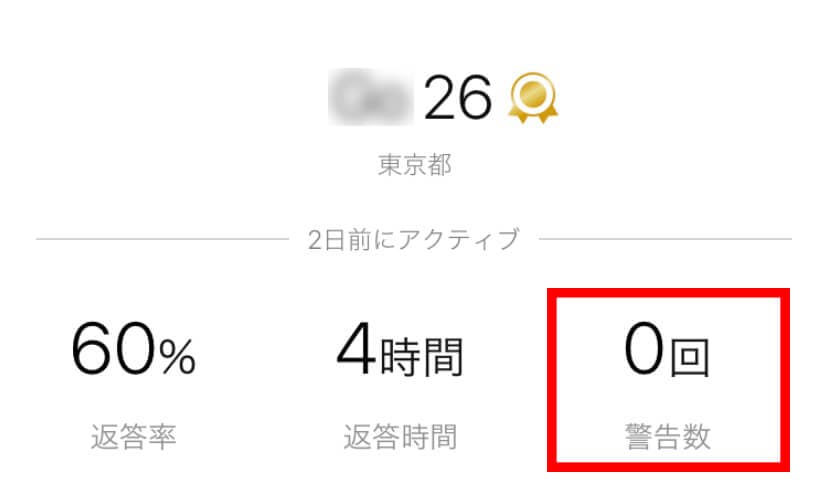Click the gold medal badge icon
Image resolution: width=828 pixels, height=495 pixels.
tap(533, 98)
